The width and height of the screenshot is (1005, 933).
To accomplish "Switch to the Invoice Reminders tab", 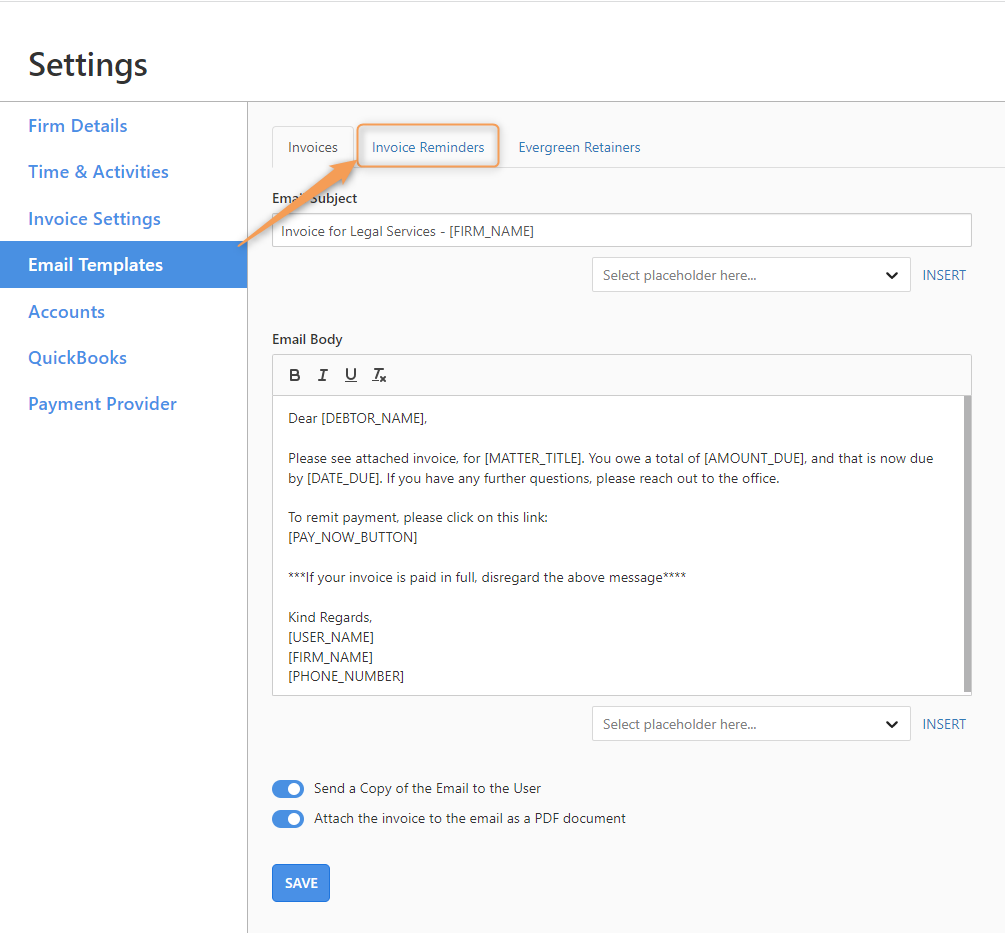I will click(x=428, y=147).
